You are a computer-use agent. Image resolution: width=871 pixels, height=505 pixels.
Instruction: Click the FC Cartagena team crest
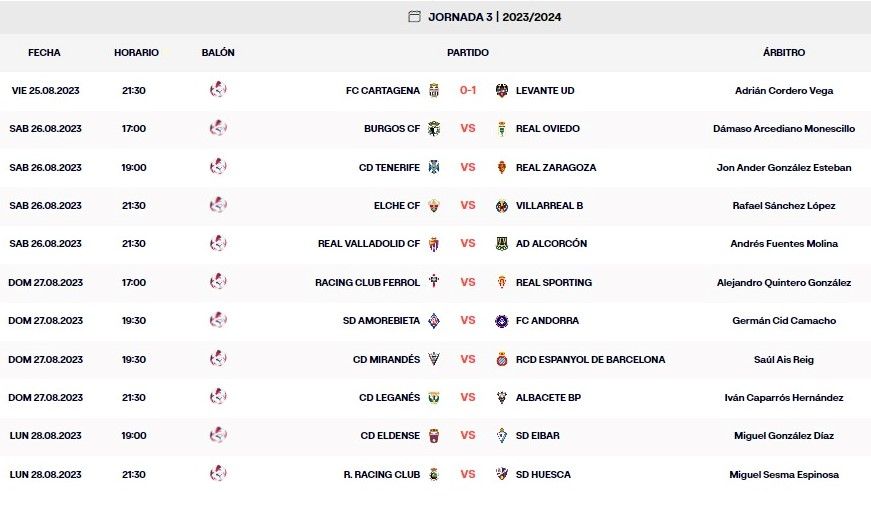click(x=434, y=90)
